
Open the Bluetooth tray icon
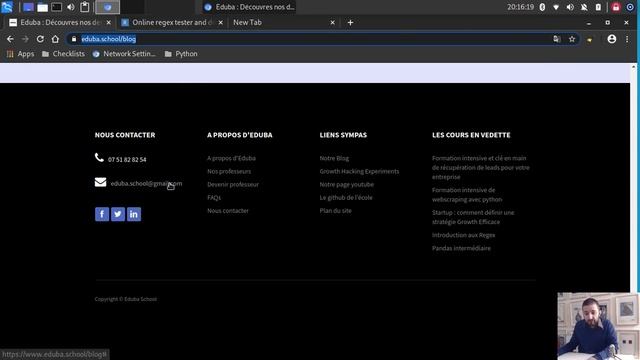click(542, 7)
